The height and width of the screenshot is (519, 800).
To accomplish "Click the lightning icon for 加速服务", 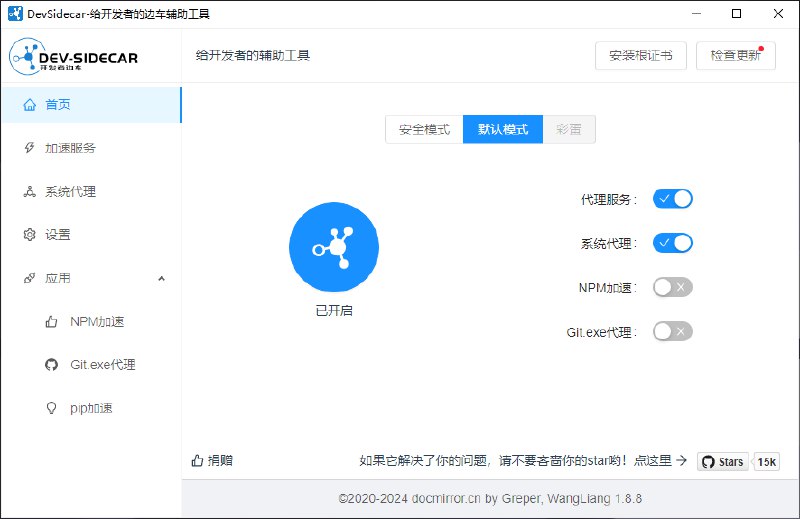I will click(x=29, y=148).
